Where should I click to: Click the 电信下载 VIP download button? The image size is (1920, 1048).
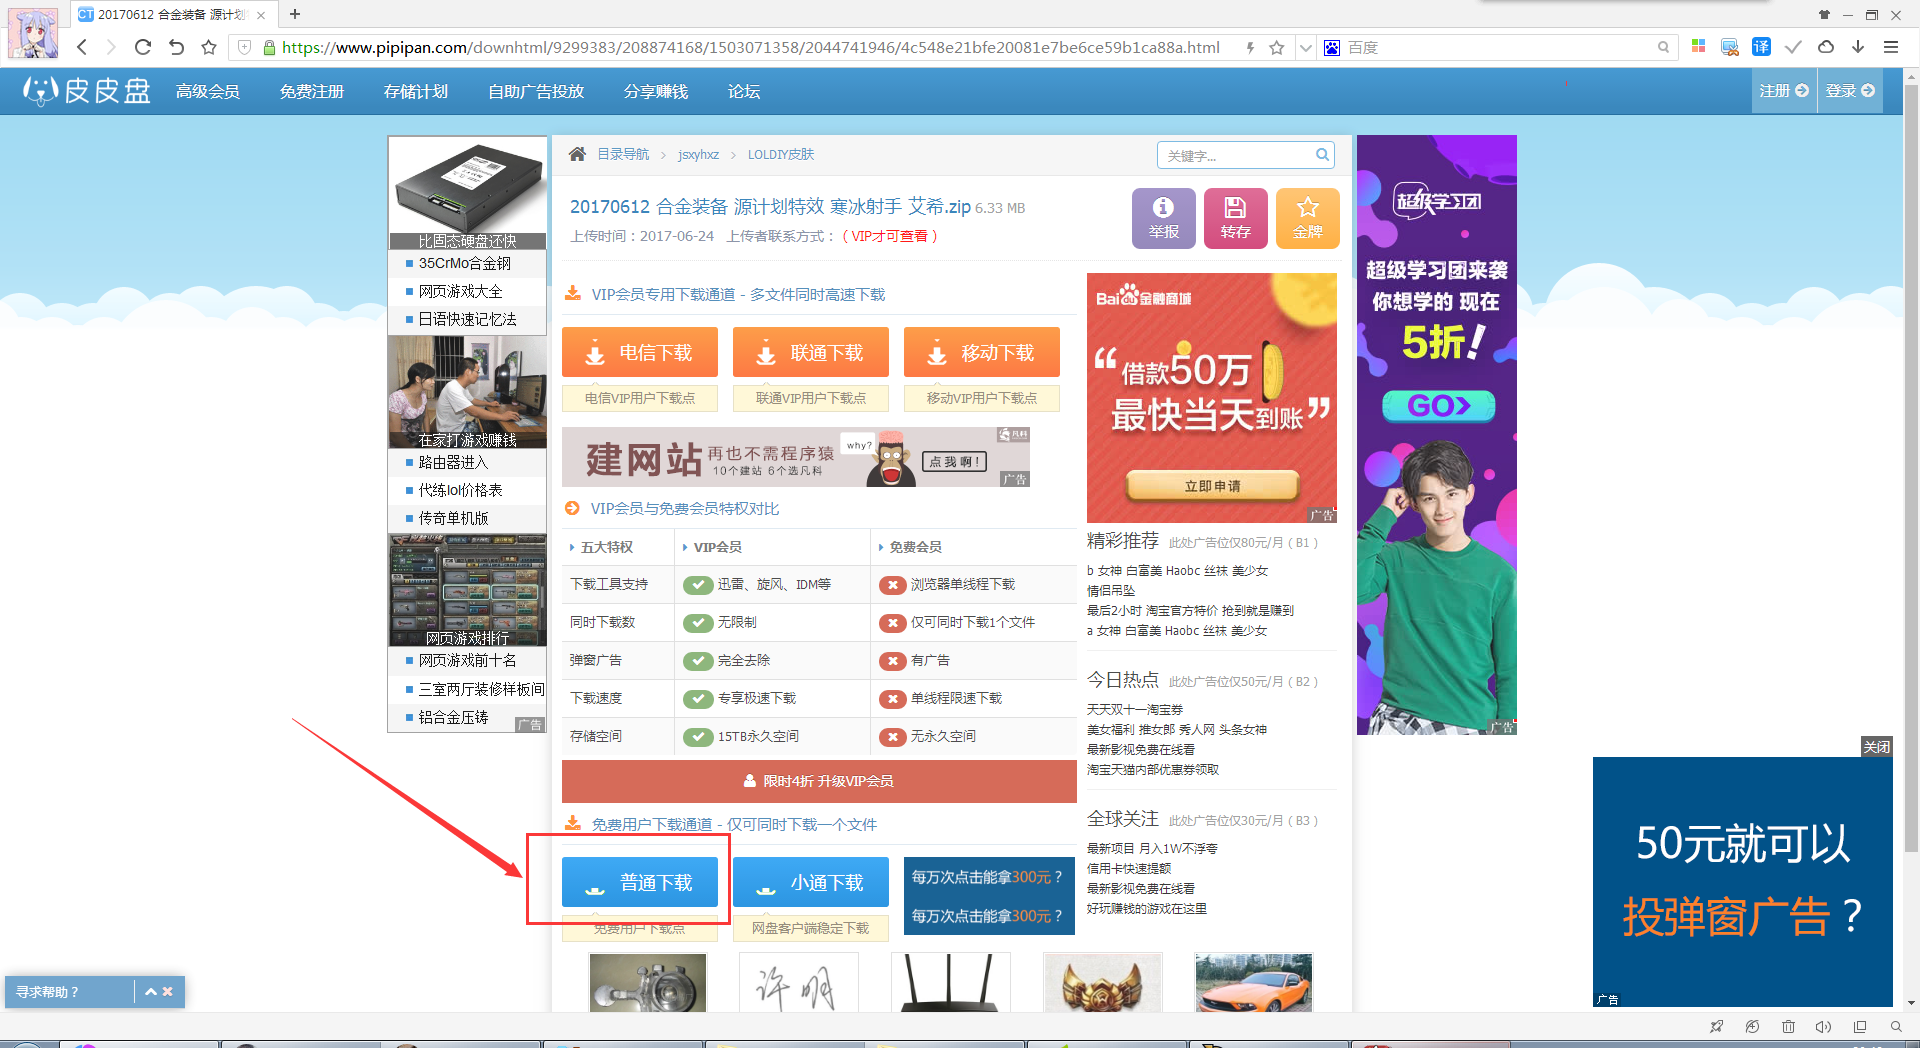[x=640, y=353]
